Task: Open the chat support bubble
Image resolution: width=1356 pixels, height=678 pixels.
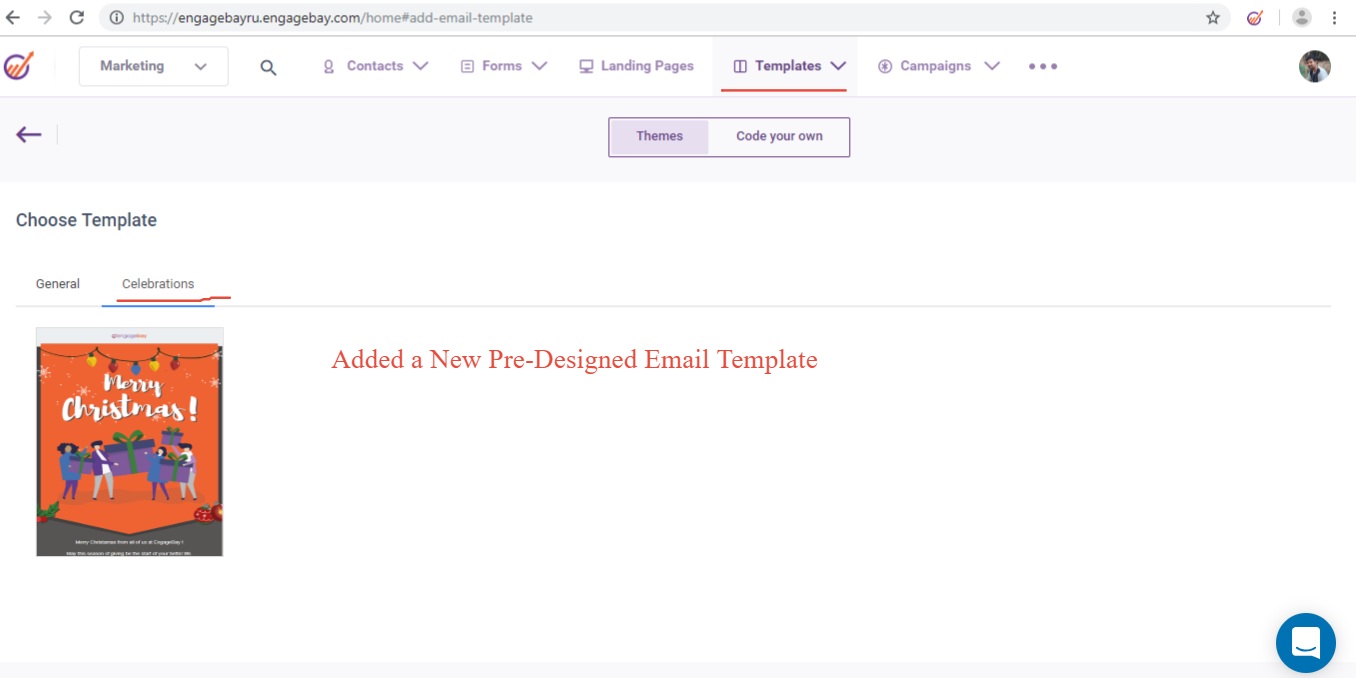Action: [1305, 643]
